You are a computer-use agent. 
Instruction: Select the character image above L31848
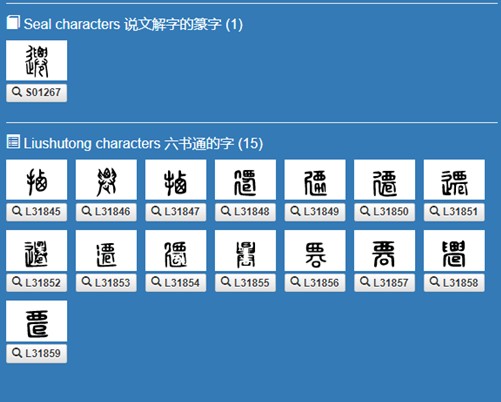click(245, 180)
